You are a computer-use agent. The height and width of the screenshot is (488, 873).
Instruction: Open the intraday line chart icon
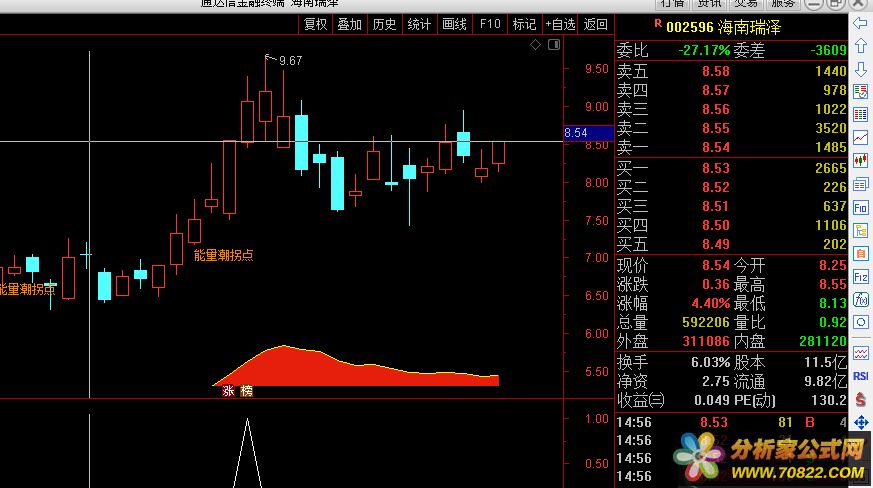tap(860, 135)
